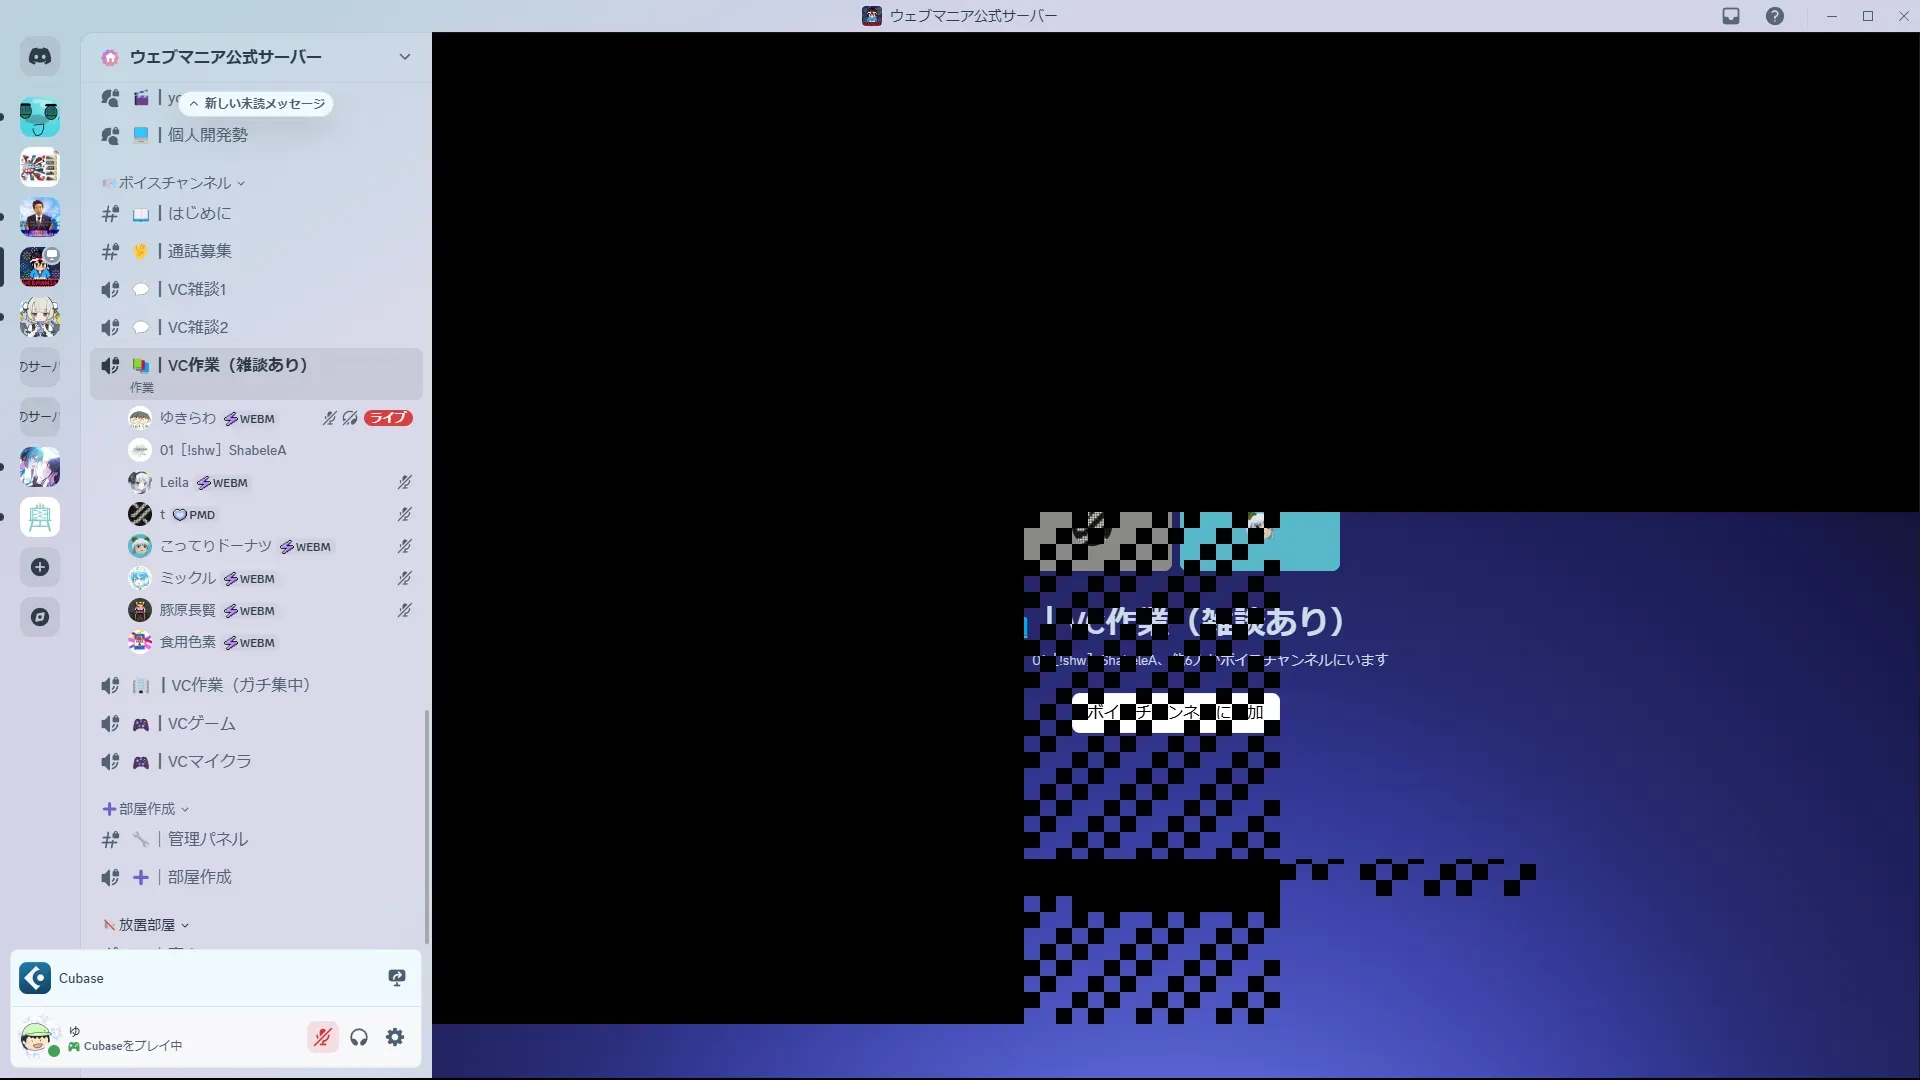Viewport: 1920px width, 1080px height.
Task: Open the VC雑談1 voice channel
Action: tap(197, 289)
